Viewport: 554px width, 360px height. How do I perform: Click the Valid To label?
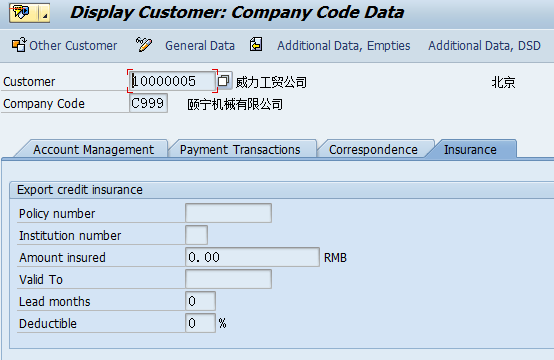(x=41, y=280)
